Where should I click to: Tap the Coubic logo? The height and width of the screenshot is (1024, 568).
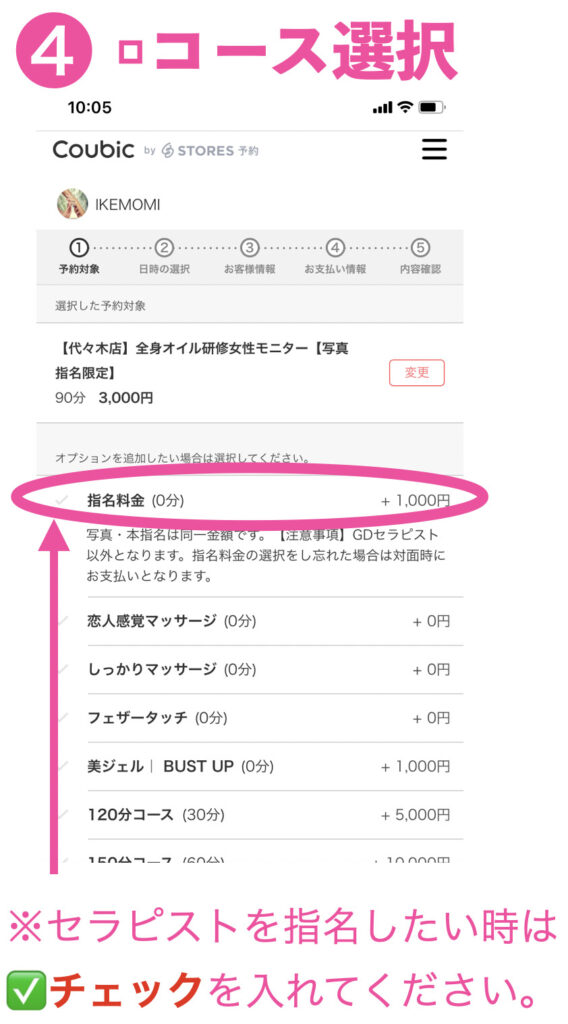point(93,150)
